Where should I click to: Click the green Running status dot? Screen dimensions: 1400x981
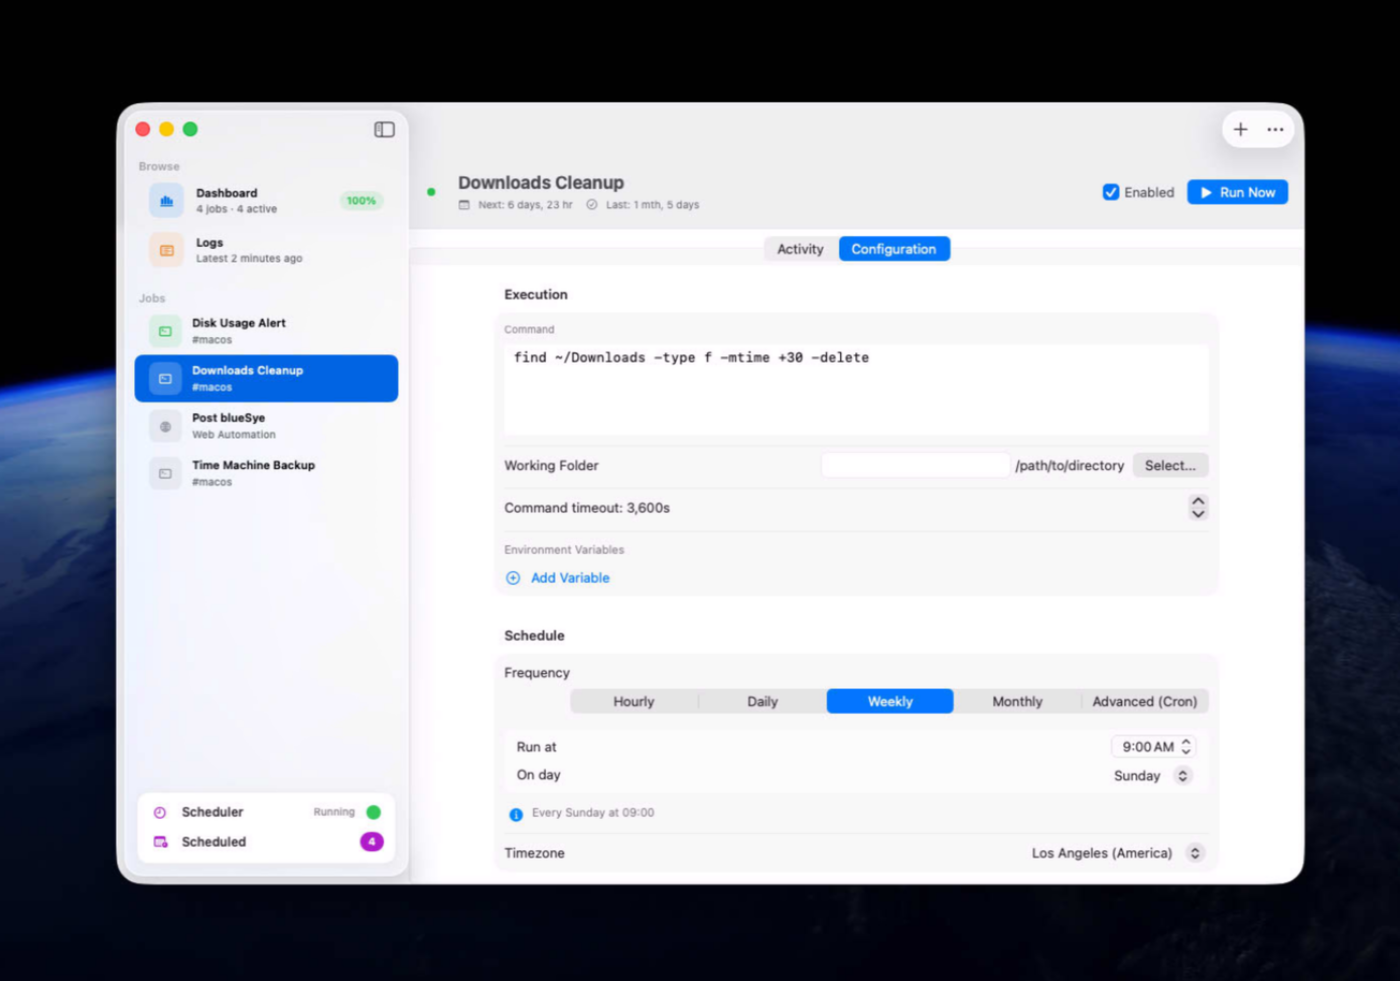click(x=373, y=812)
